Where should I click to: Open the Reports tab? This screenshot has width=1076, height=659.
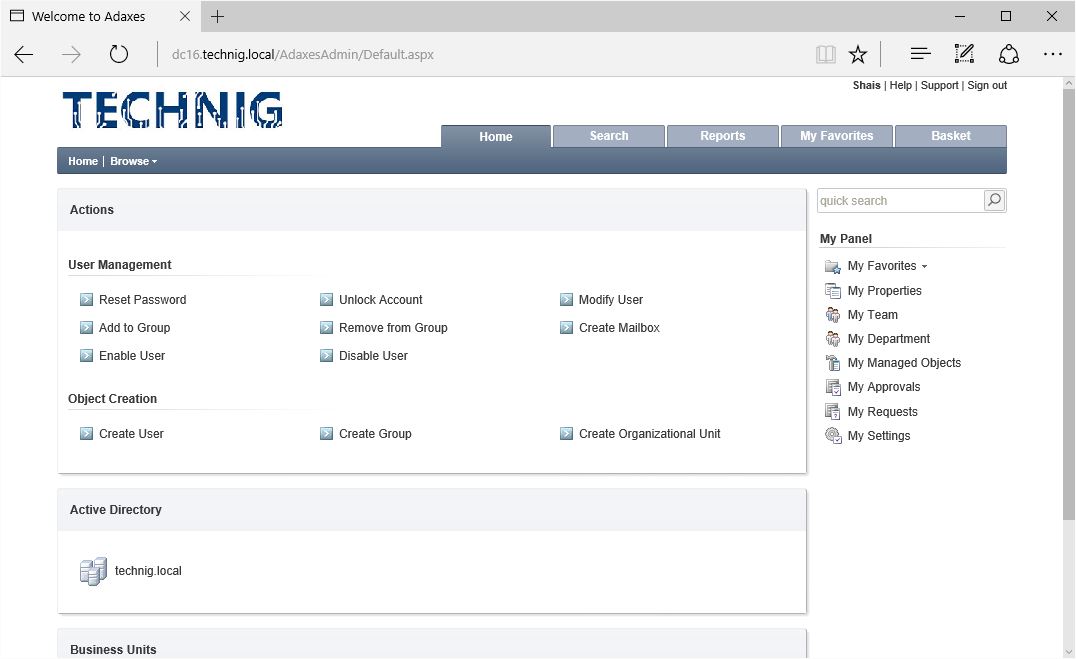click(x=723, y=136)
